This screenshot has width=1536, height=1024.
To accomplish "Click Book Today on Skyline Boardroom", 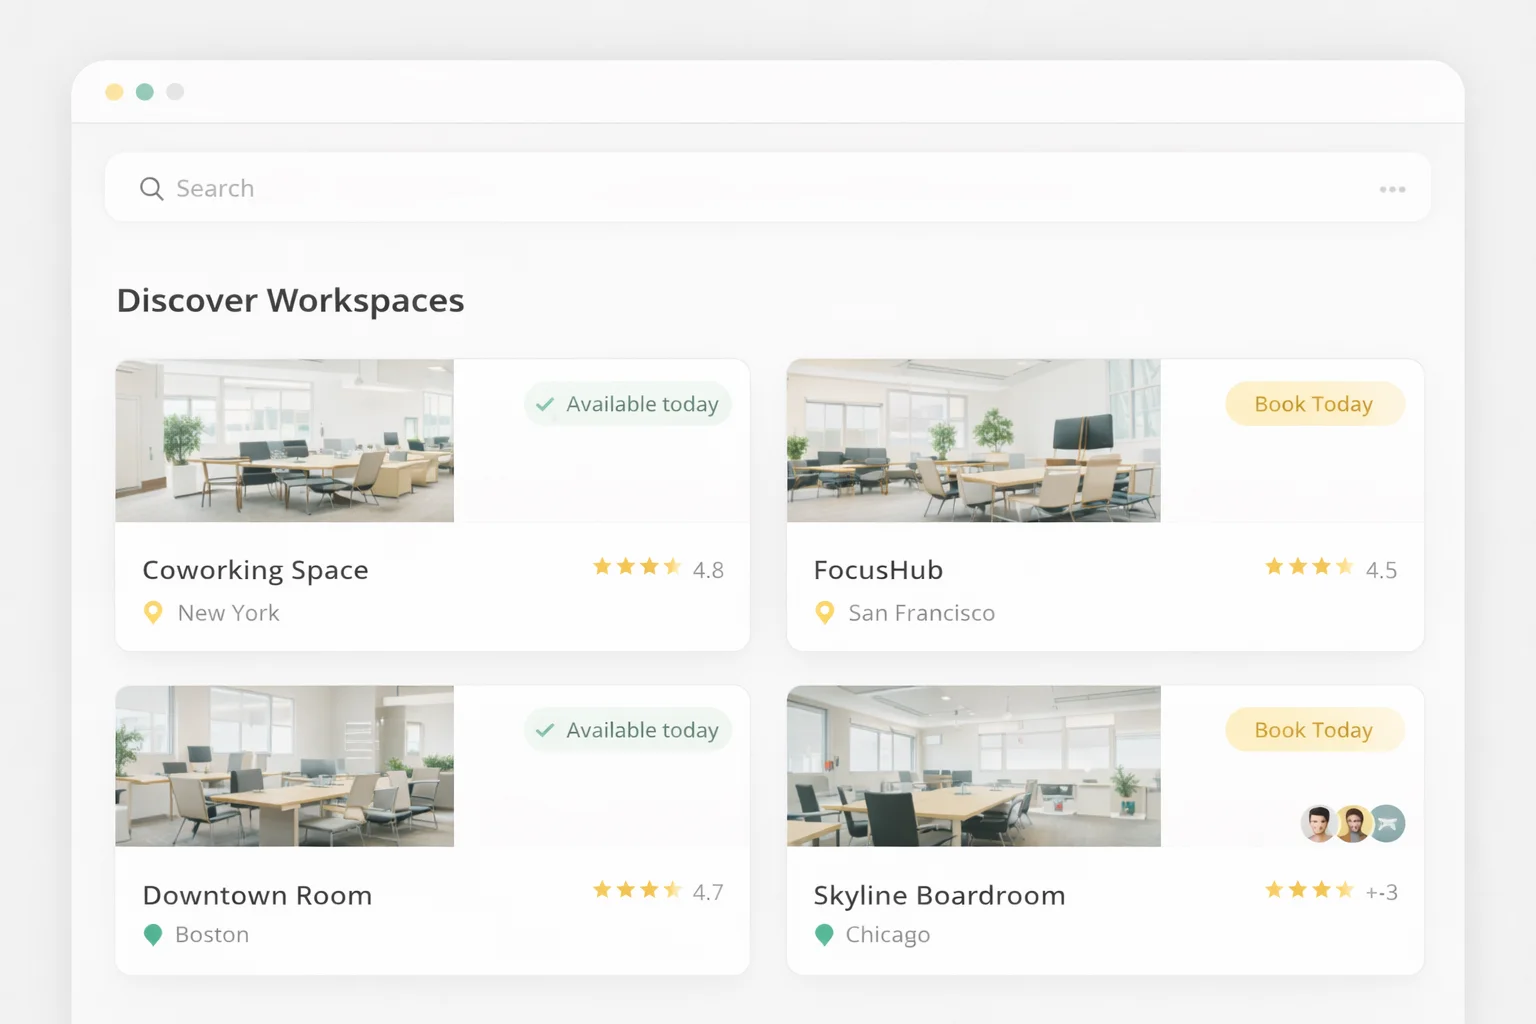I will [1313, 730].
